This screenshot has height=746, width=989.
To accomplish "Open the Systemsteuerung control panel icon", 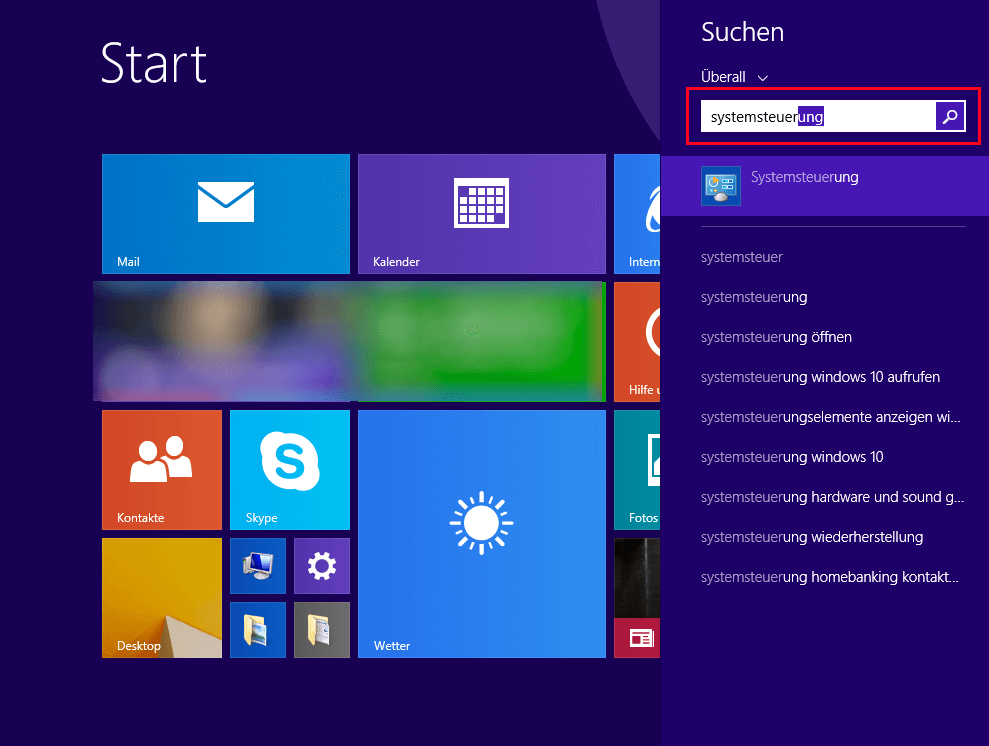I will [721, 186].
